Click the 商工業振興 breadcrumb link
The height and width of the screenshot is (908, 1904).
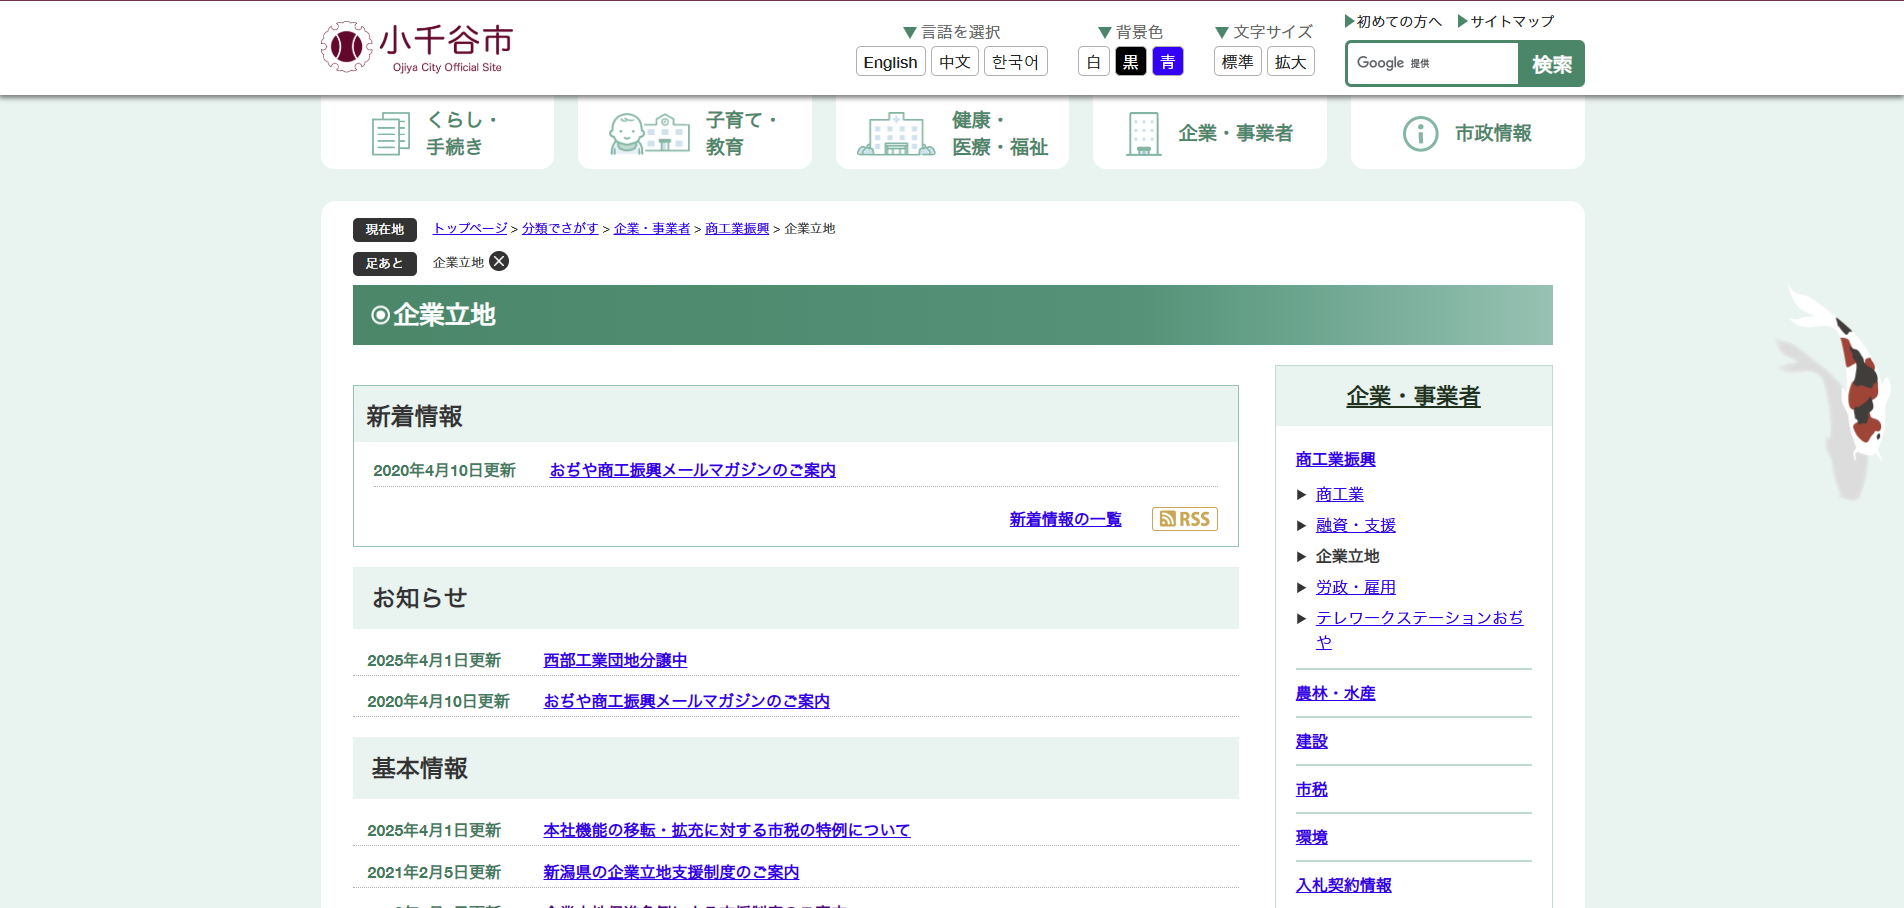(x=737, y=228)
